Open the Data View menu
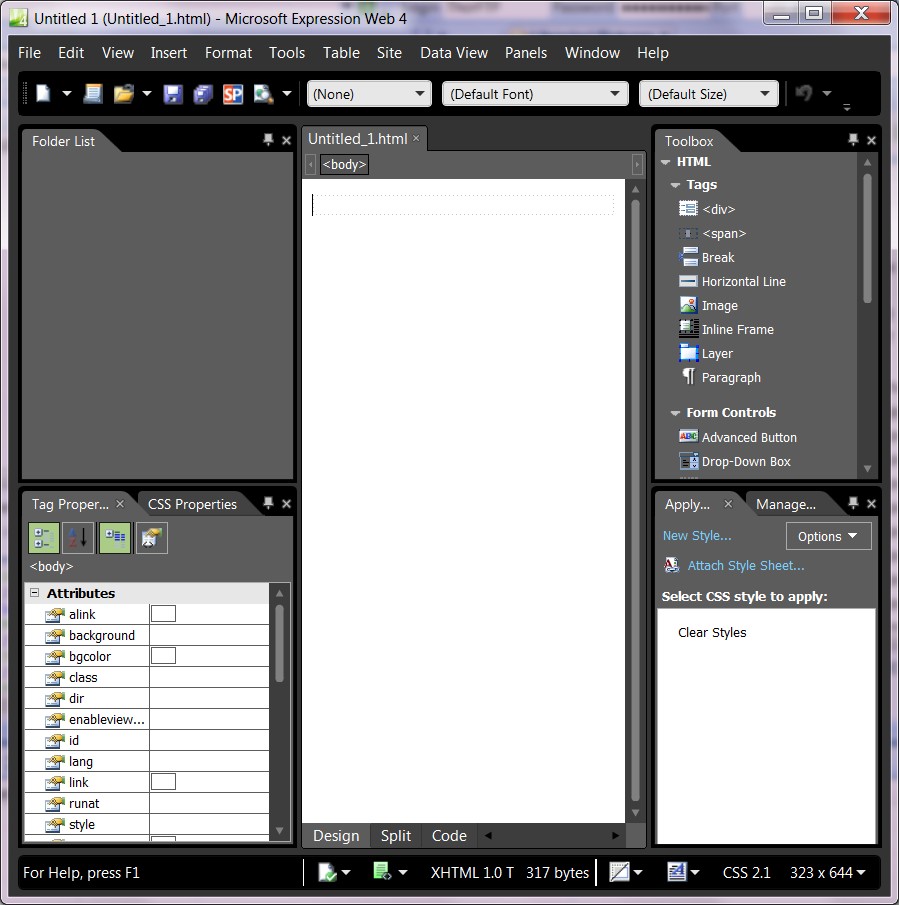This screenshot has height=905, width=899. pos(454,53)
